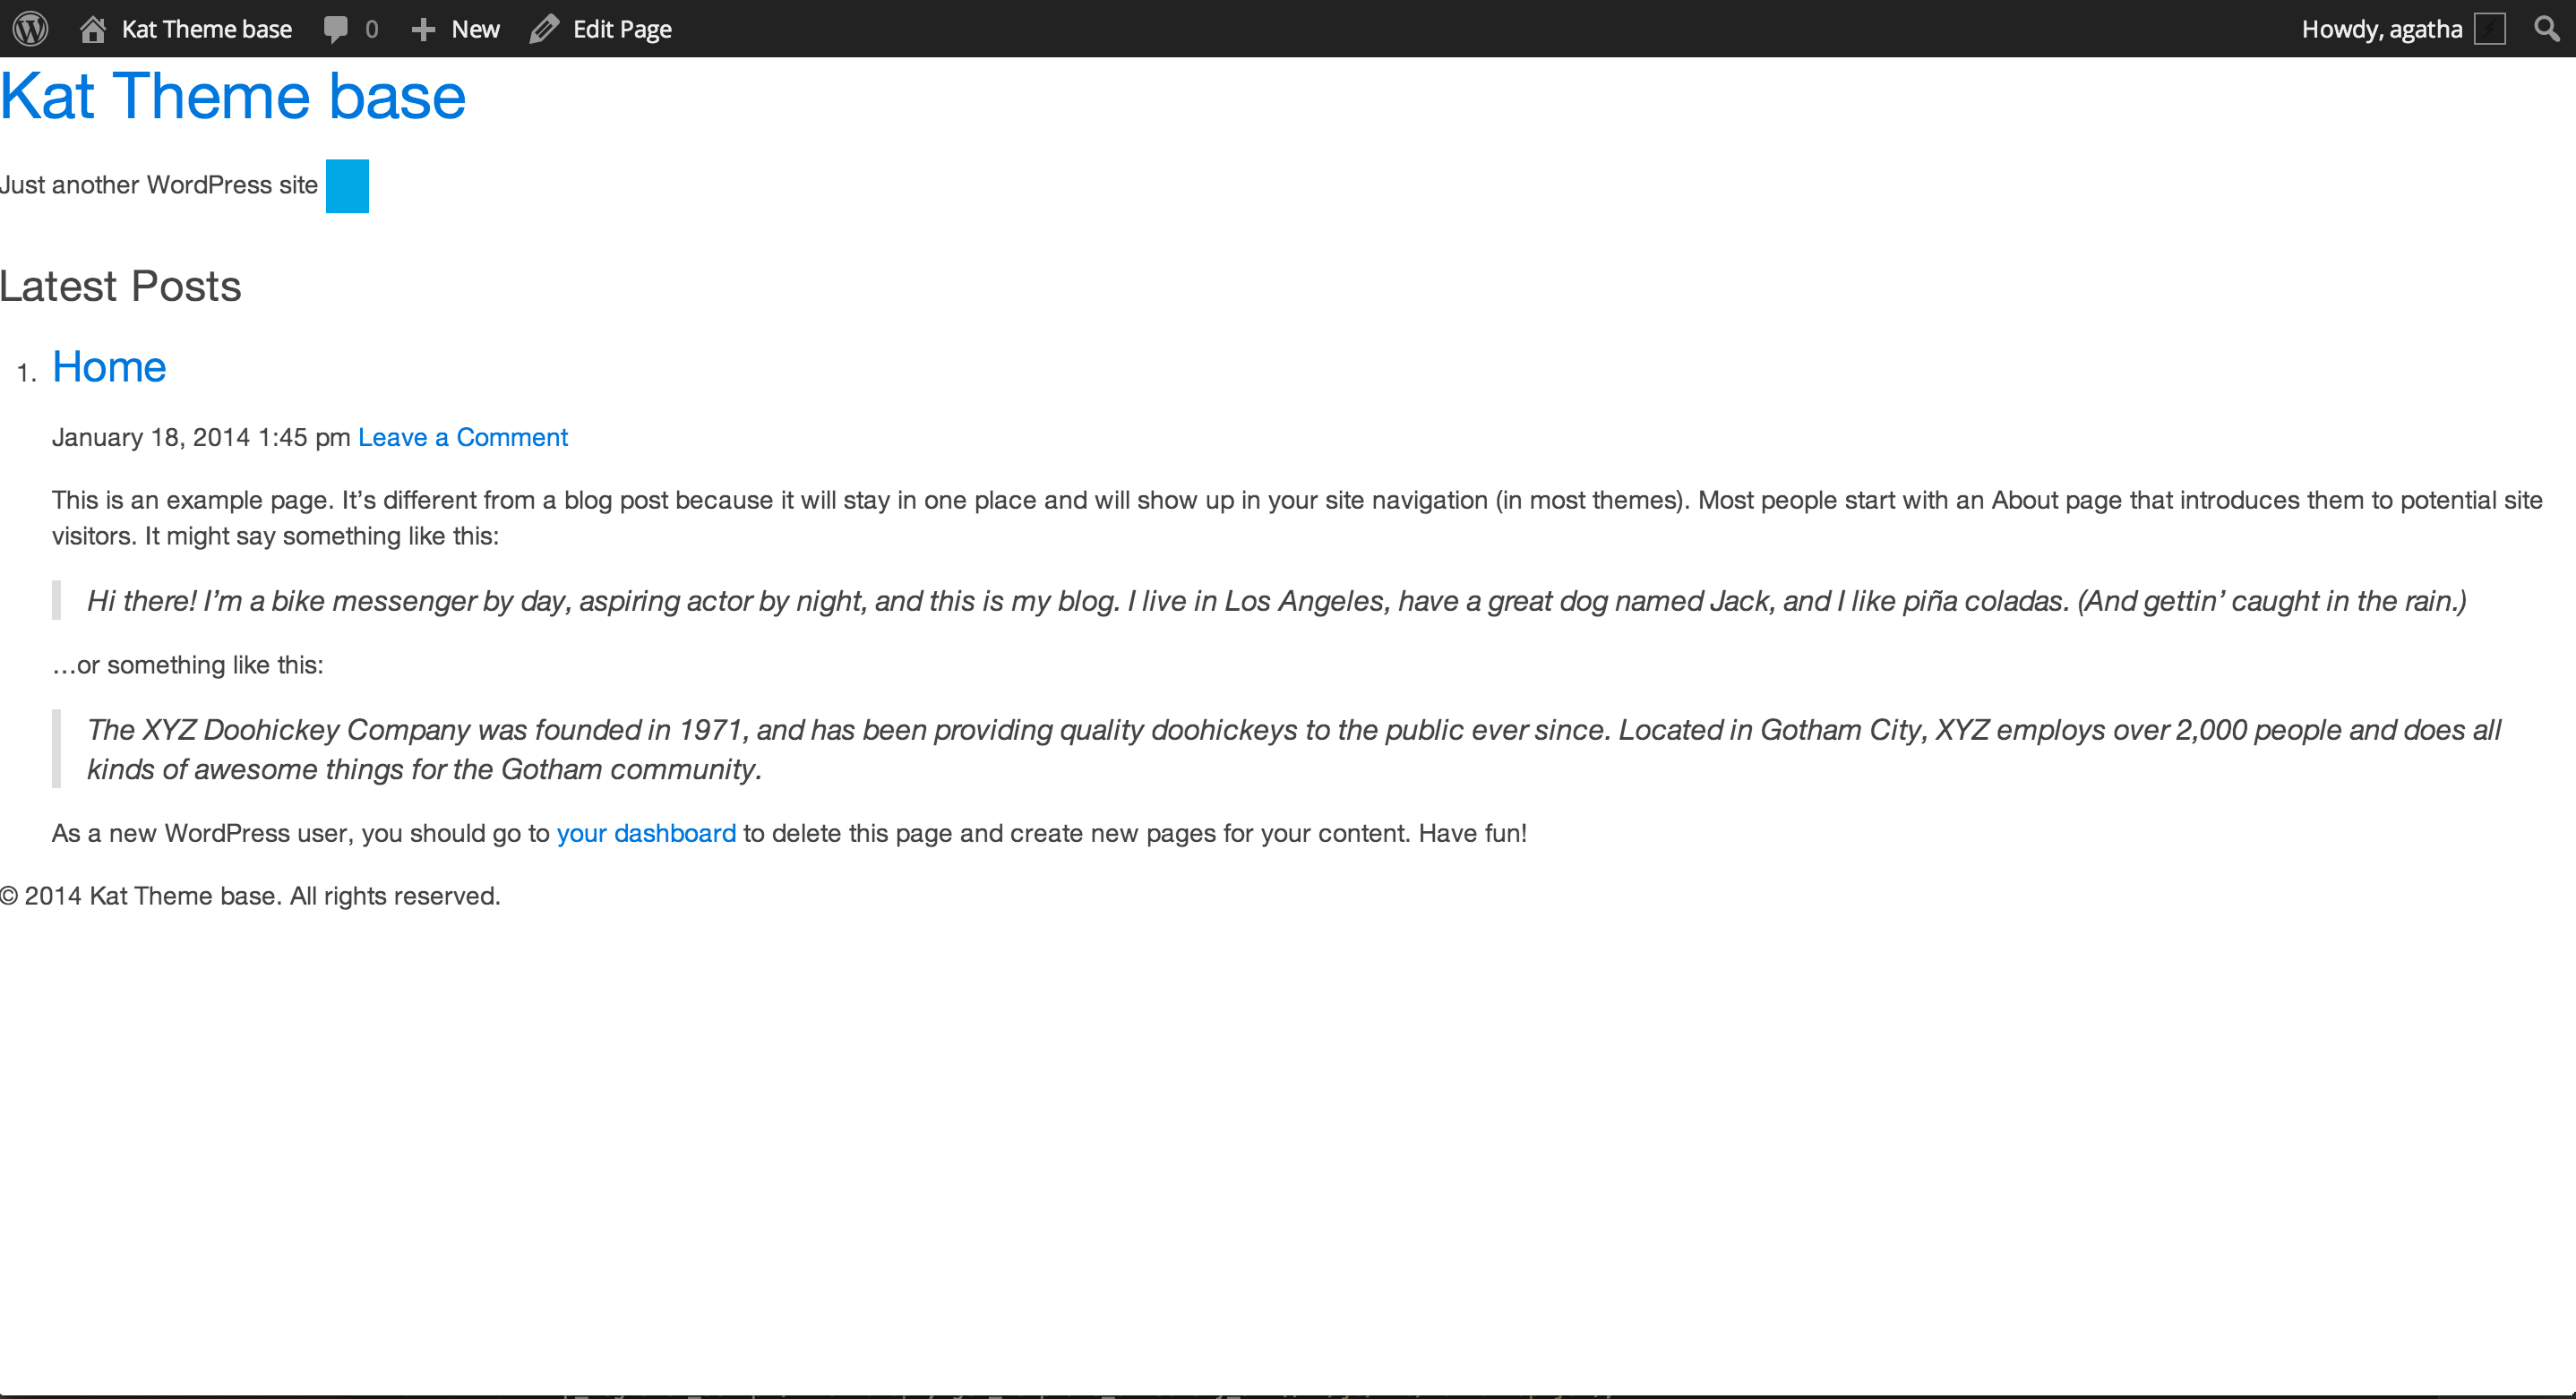Image resolution: width=2576 pixels, height=1399 pixels.
Task: Open the Kat Theme base admin bar menu
Action: 206,29
